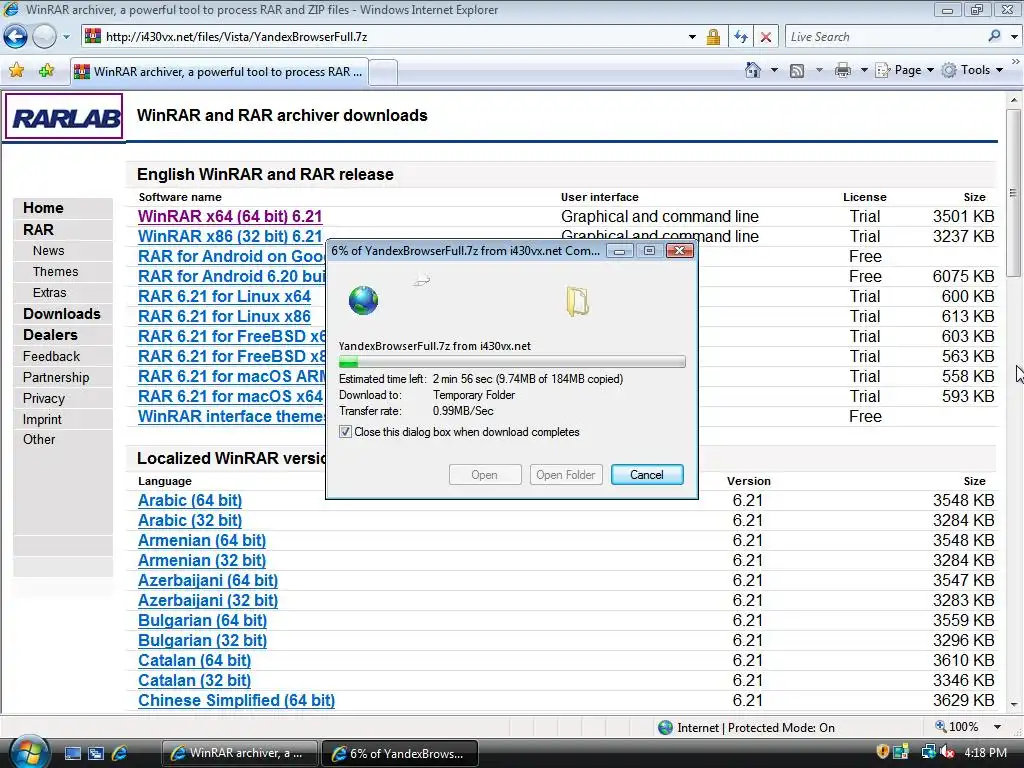Click the folder icon in the download dialog

(x=577, y=302)
